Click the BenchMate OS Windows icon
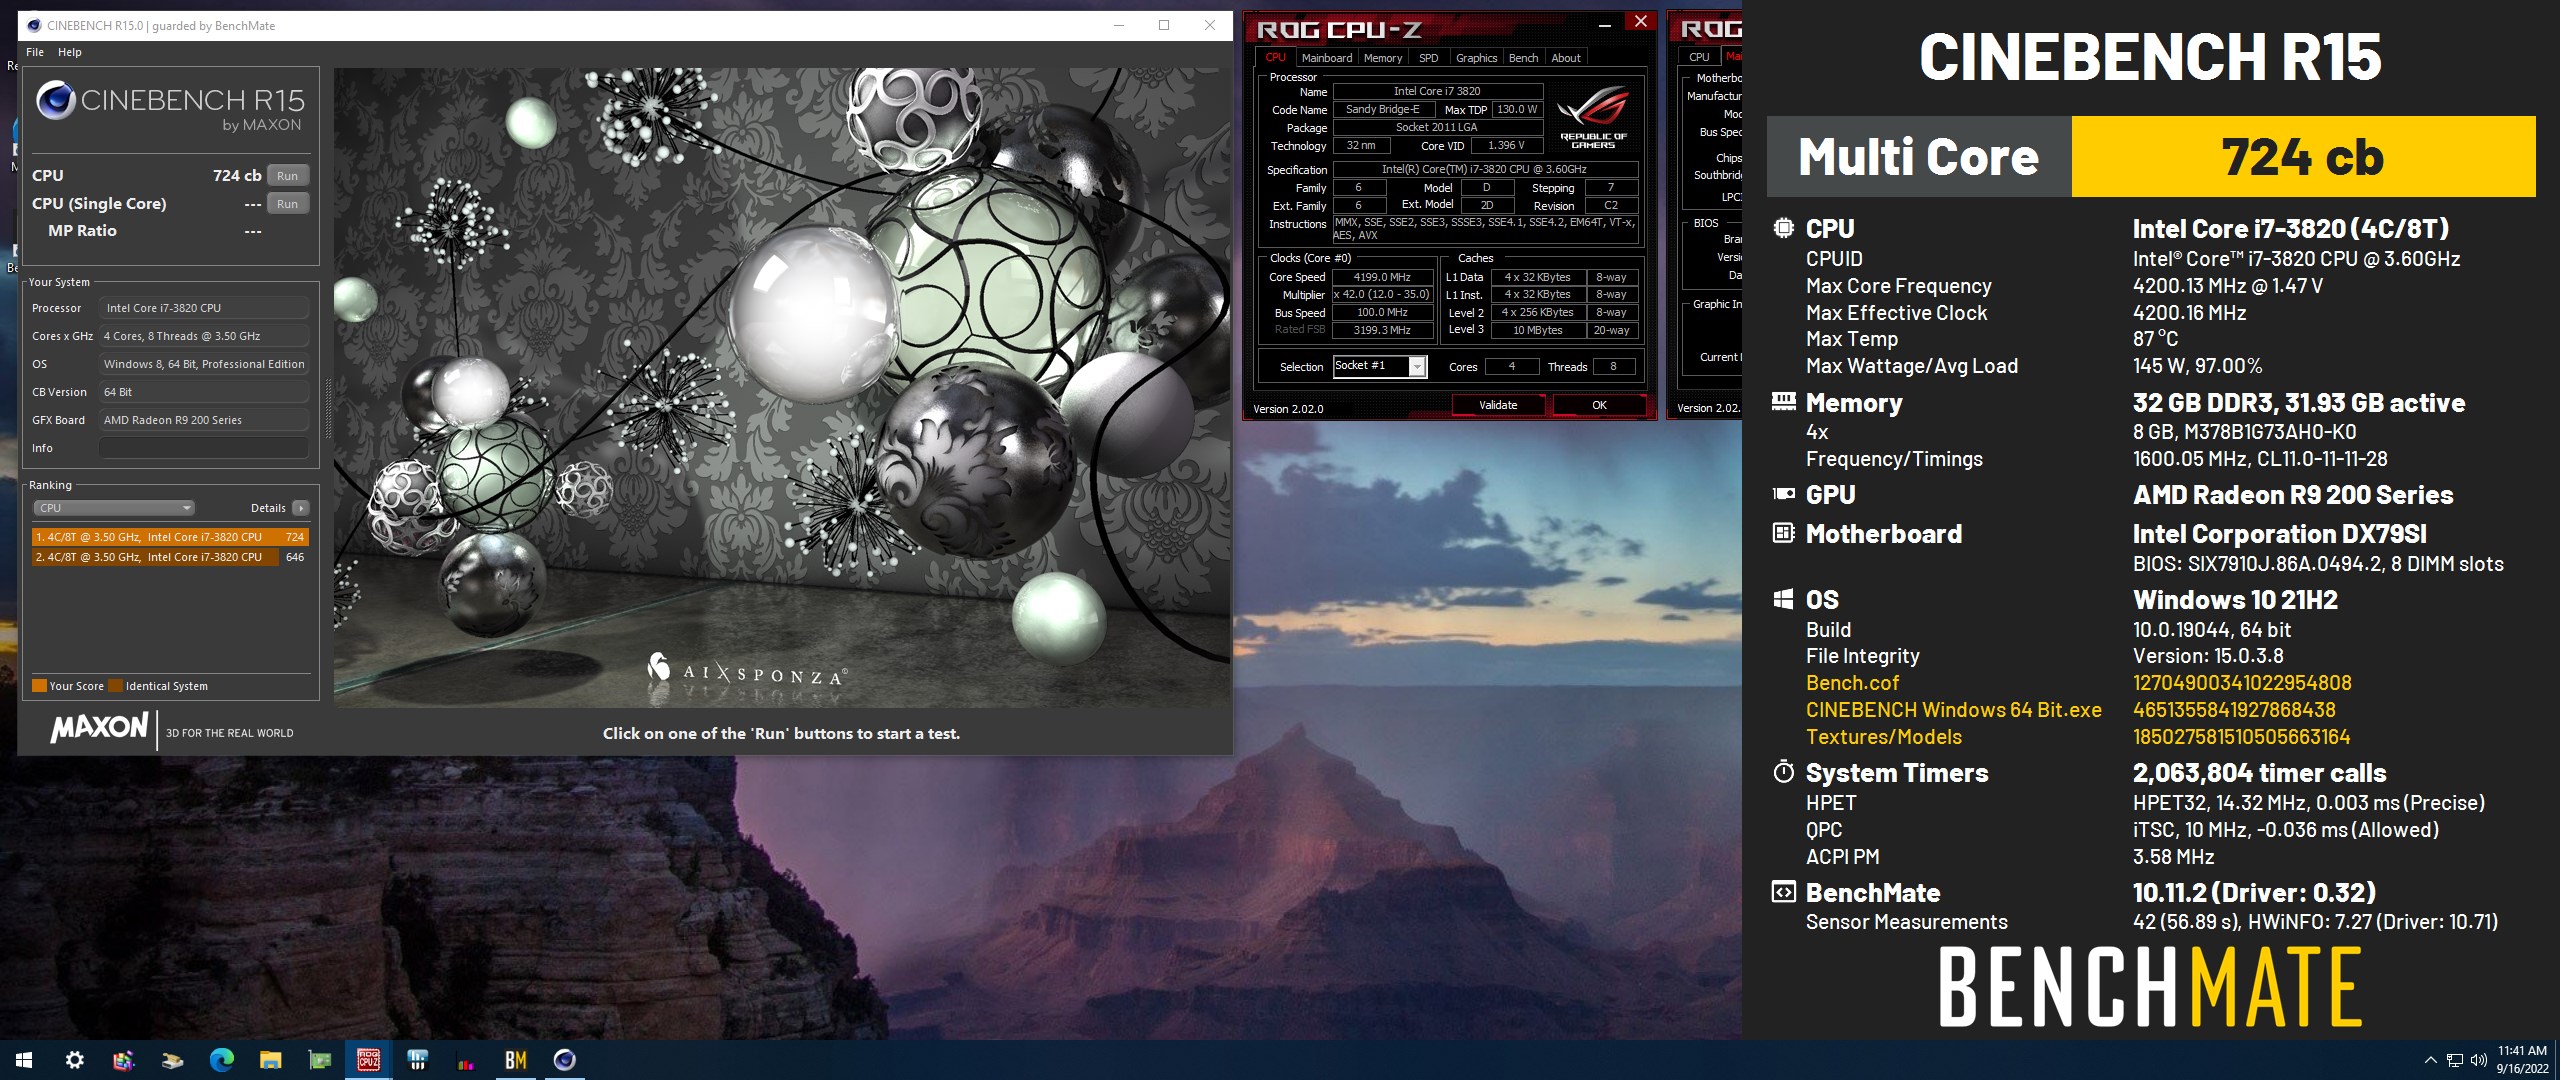The image size is (2560, 1080). [1783, 599]
